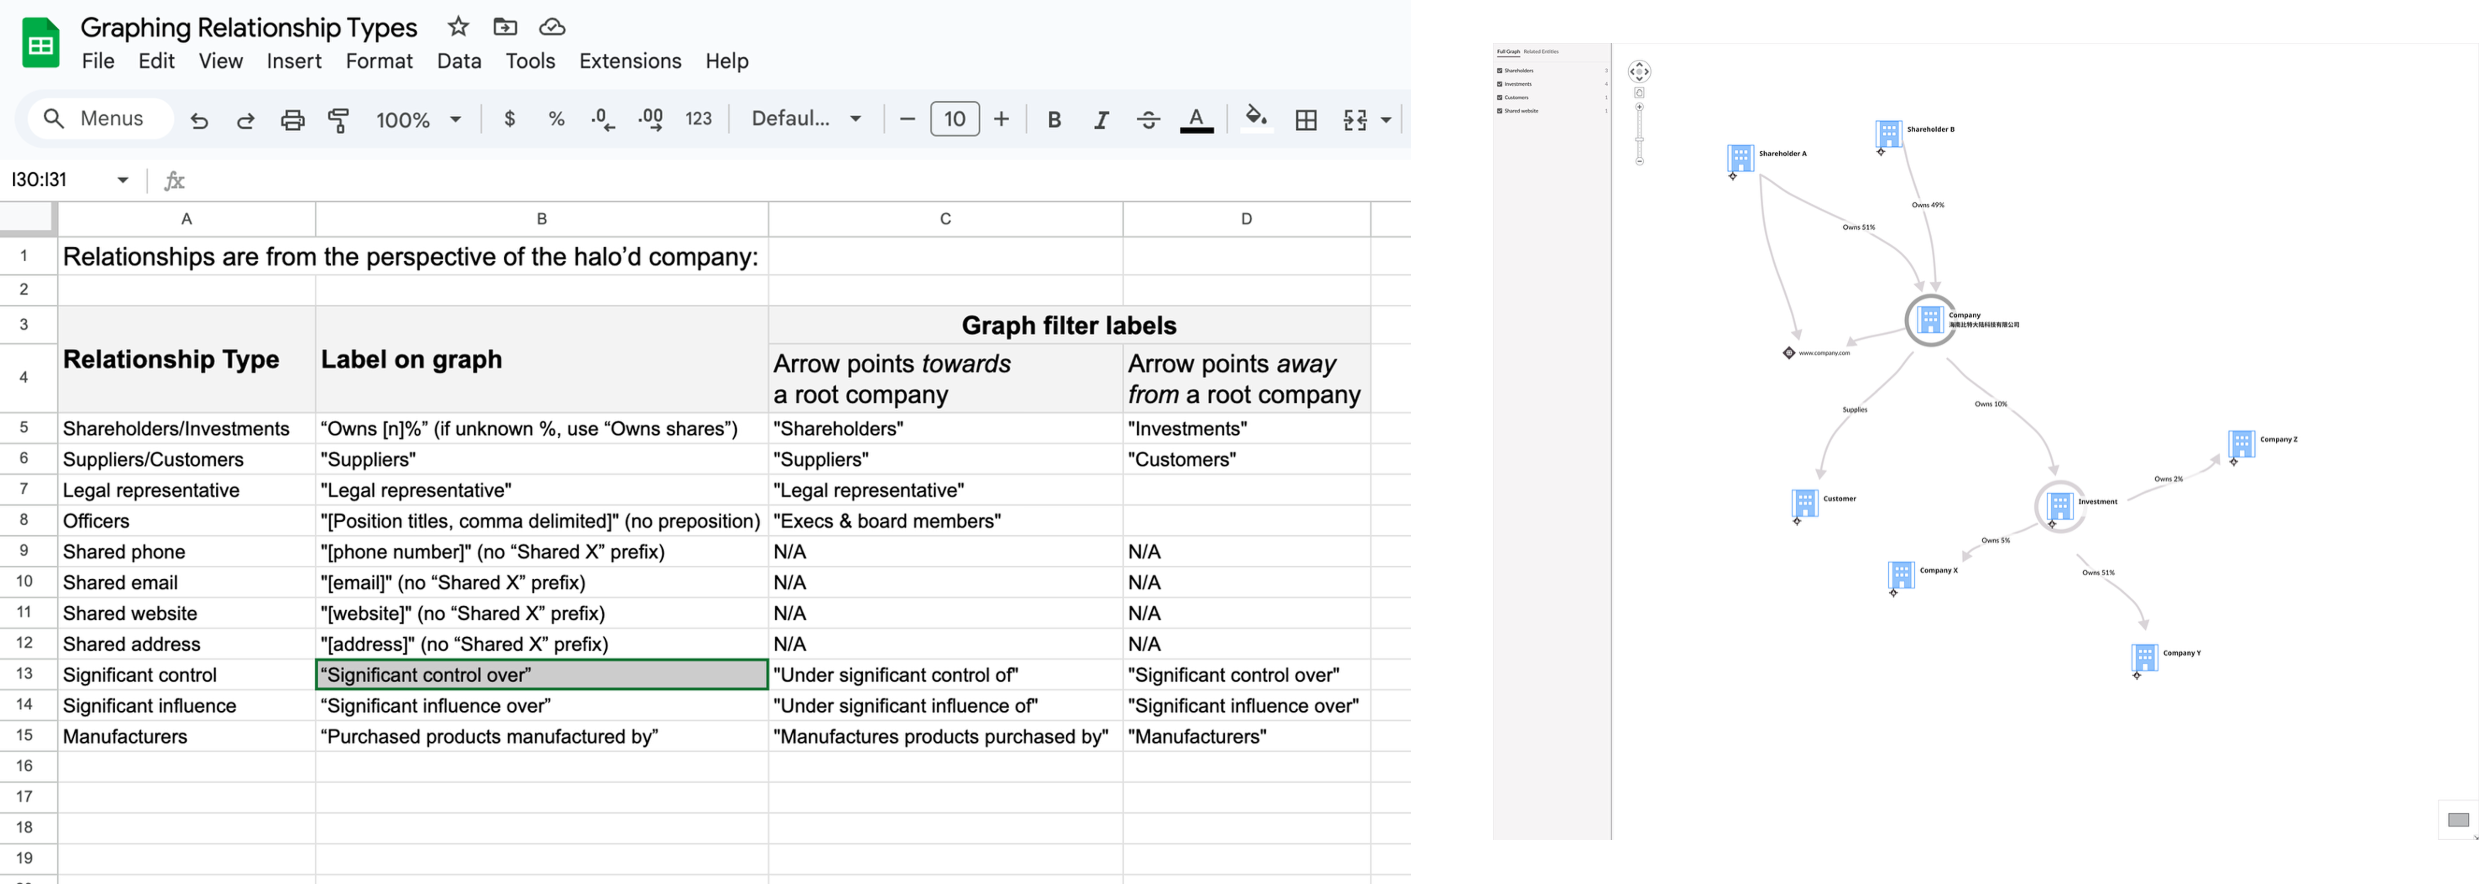Open the Google Sheets home icon

(41, 43)
